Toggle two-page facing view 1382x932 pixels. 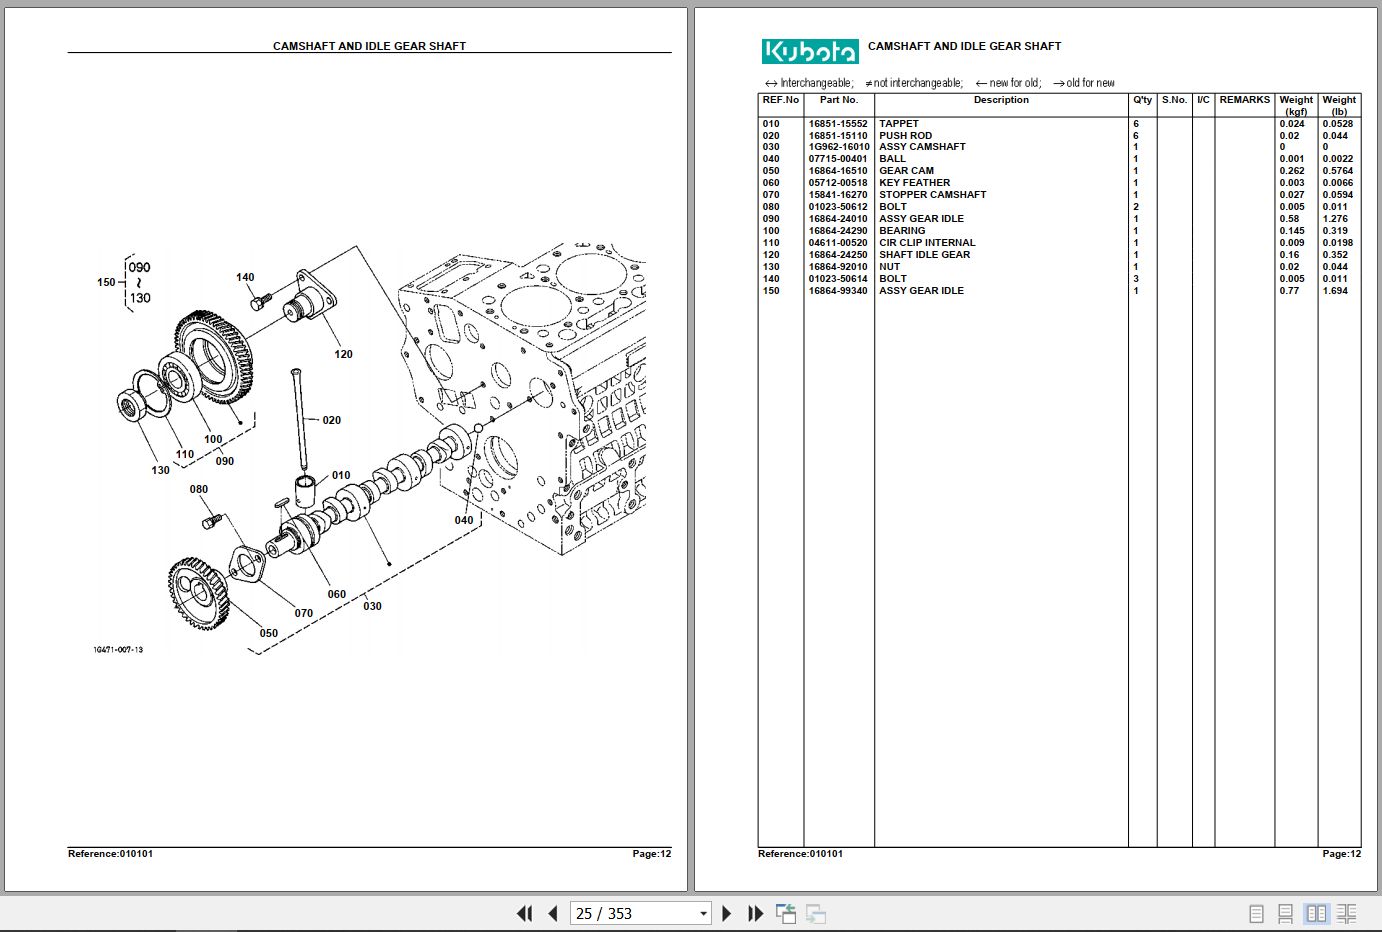pyautogui.click(x=1317, y=913)
